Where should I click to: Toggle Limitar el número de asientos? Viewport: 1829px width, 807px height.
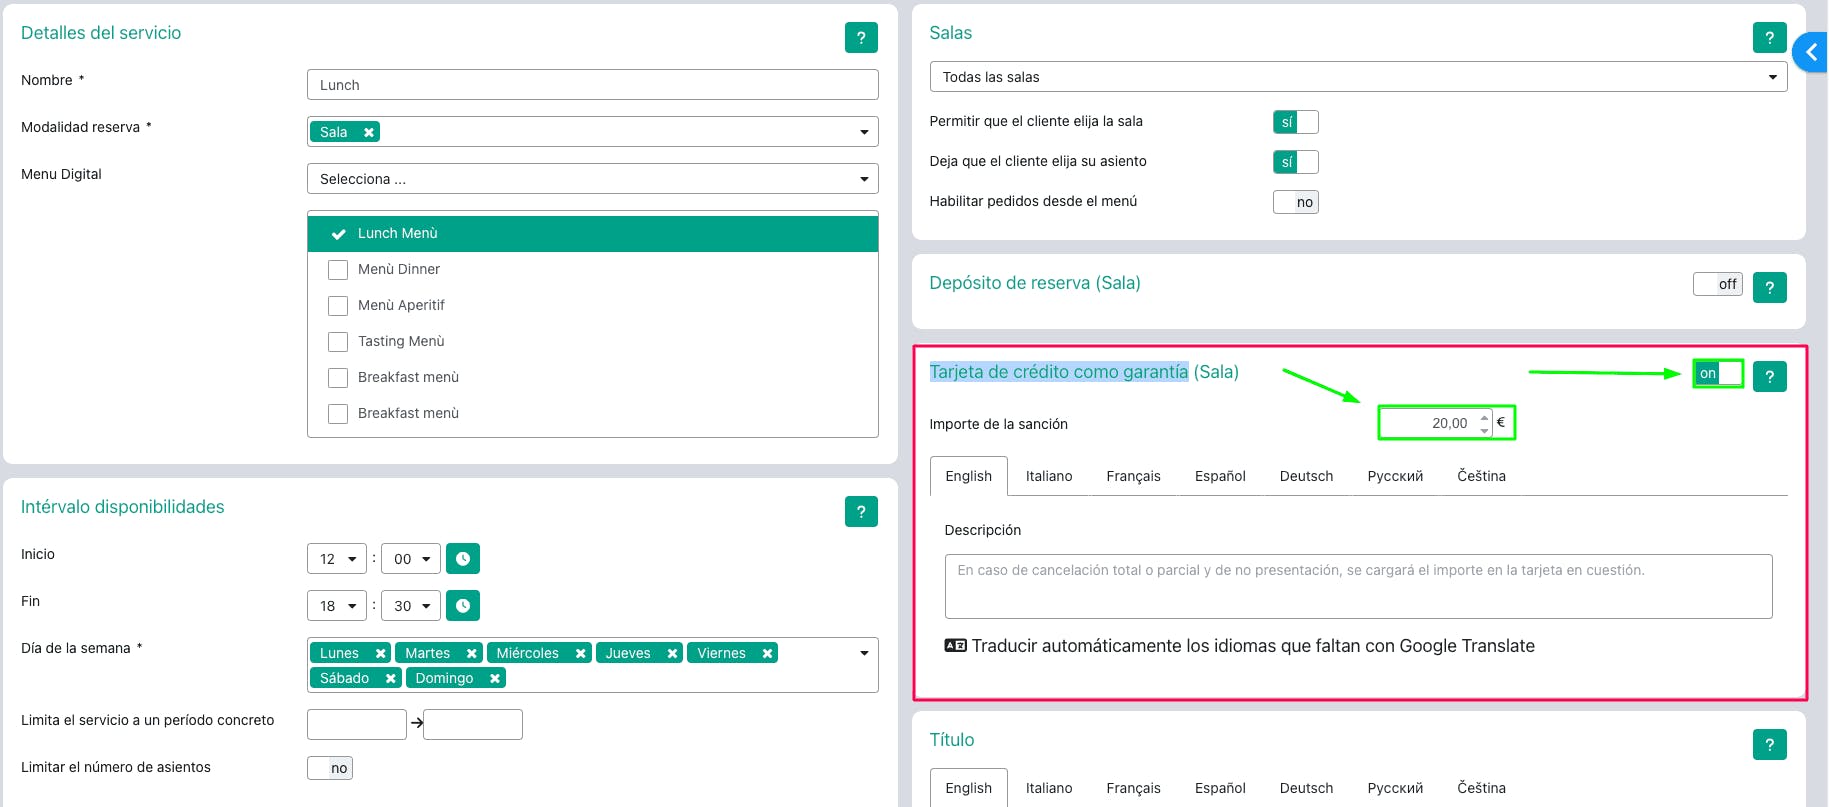coord(330,768)
